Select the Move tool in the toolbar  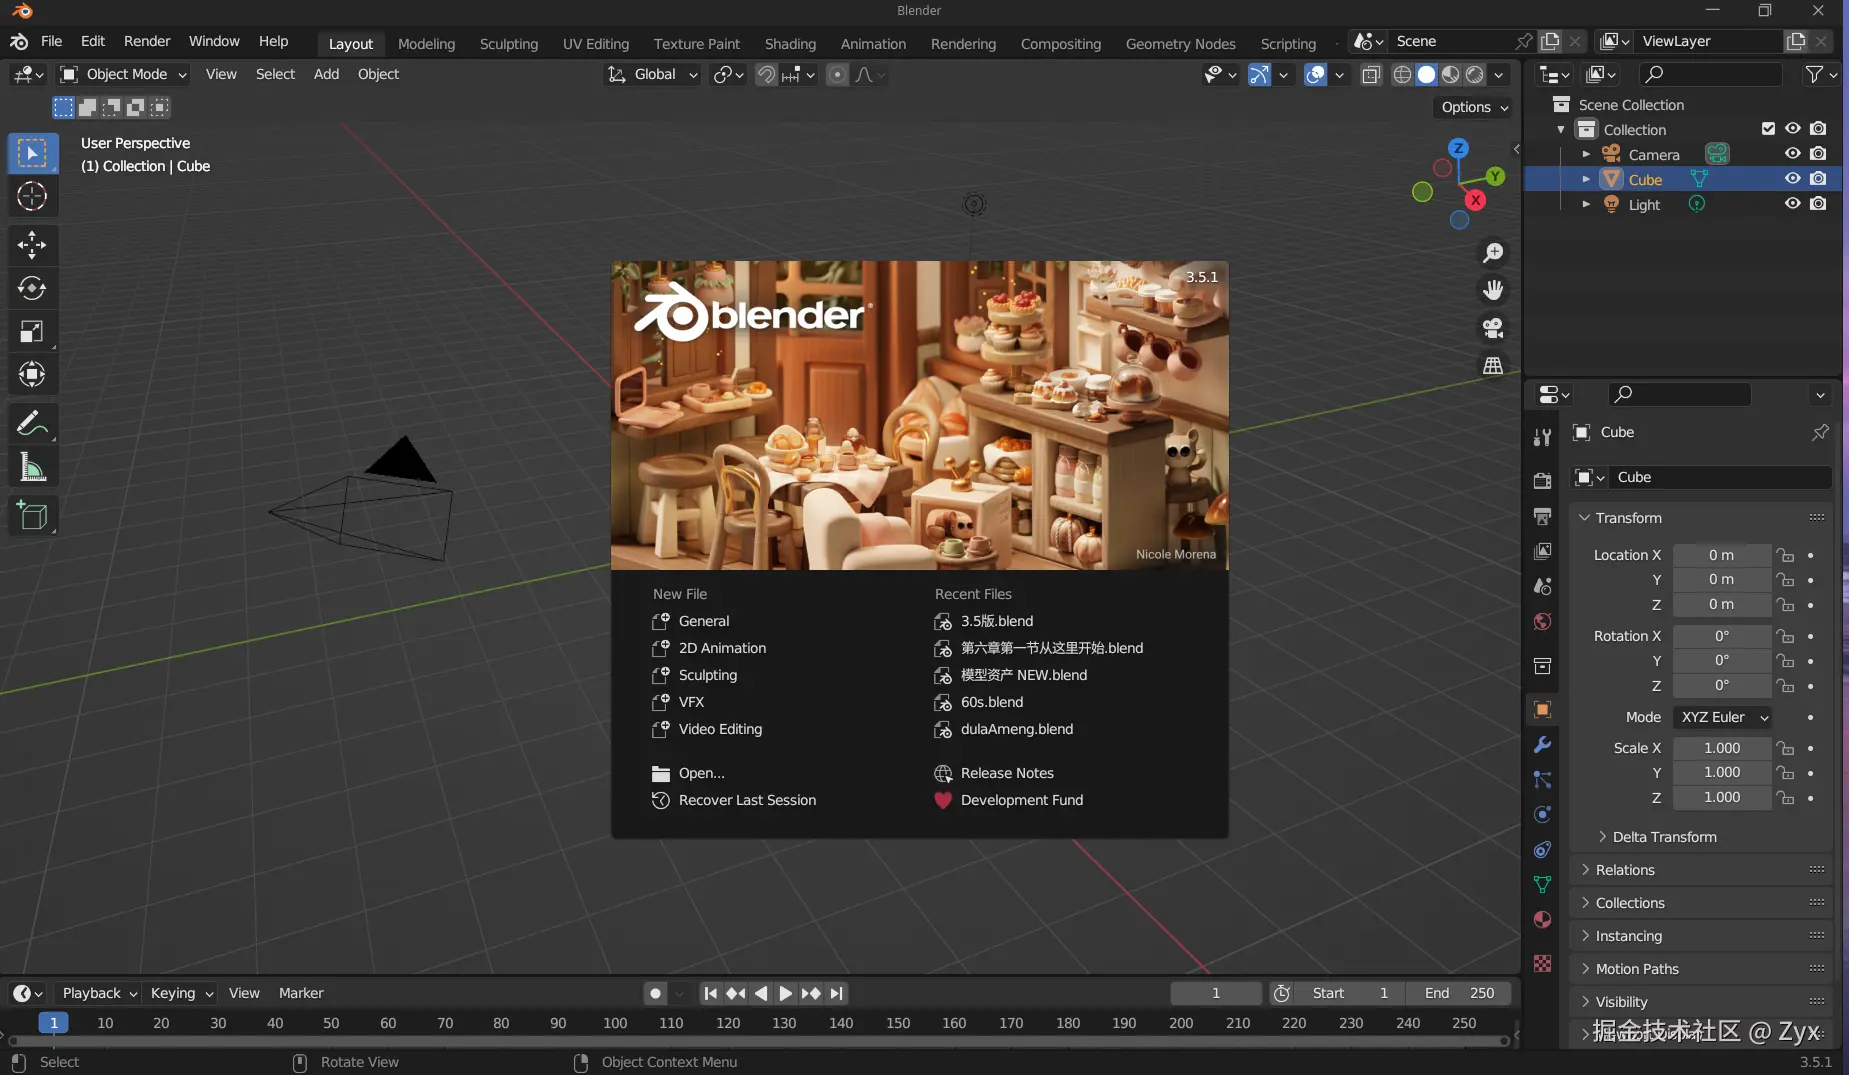(x=32, y=245)
